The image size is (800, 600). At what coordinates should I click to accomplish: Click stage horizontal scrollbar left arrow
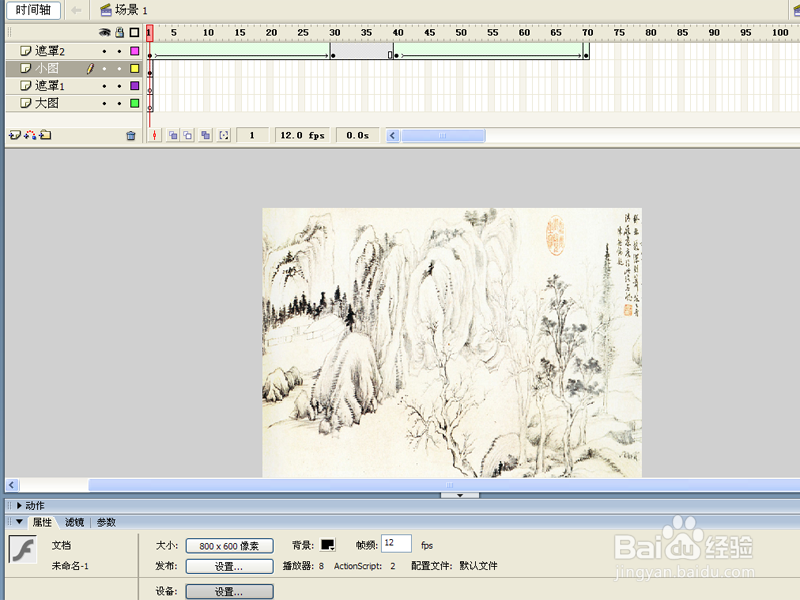pyautogui.click(x=12, y=485)
